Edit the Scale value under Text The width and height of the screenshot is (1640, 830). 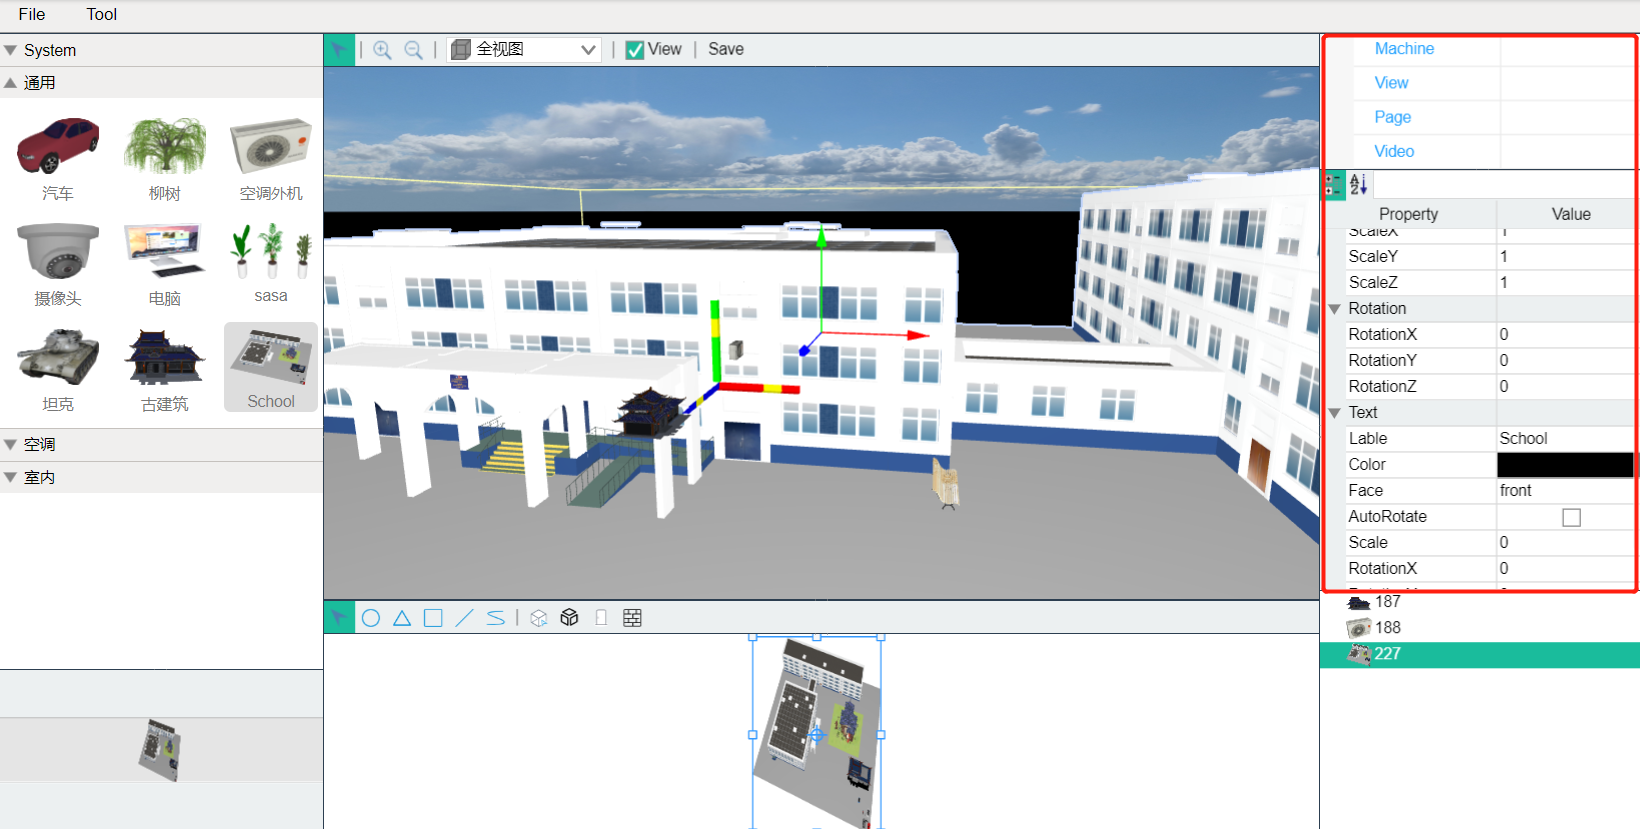(1565, 543)
